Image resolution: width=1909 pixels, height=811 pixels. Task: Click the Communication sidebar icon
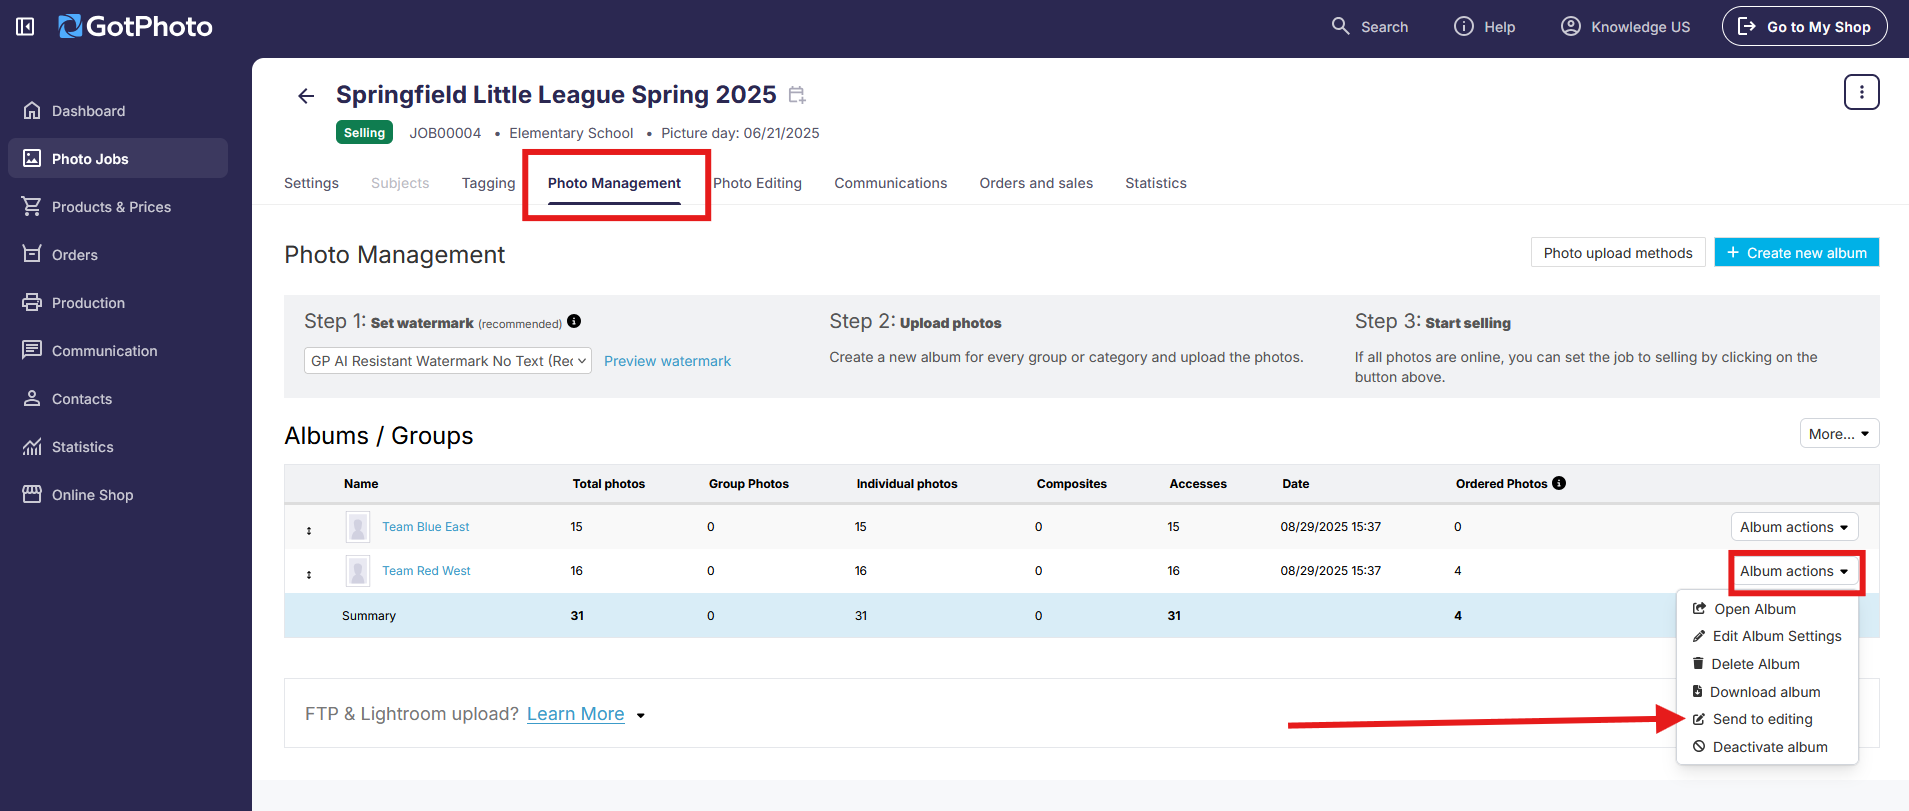pos(32,350)
